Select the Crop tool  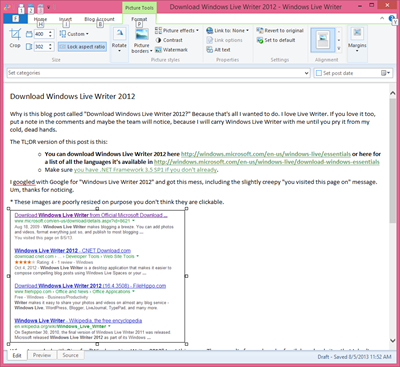15,38
